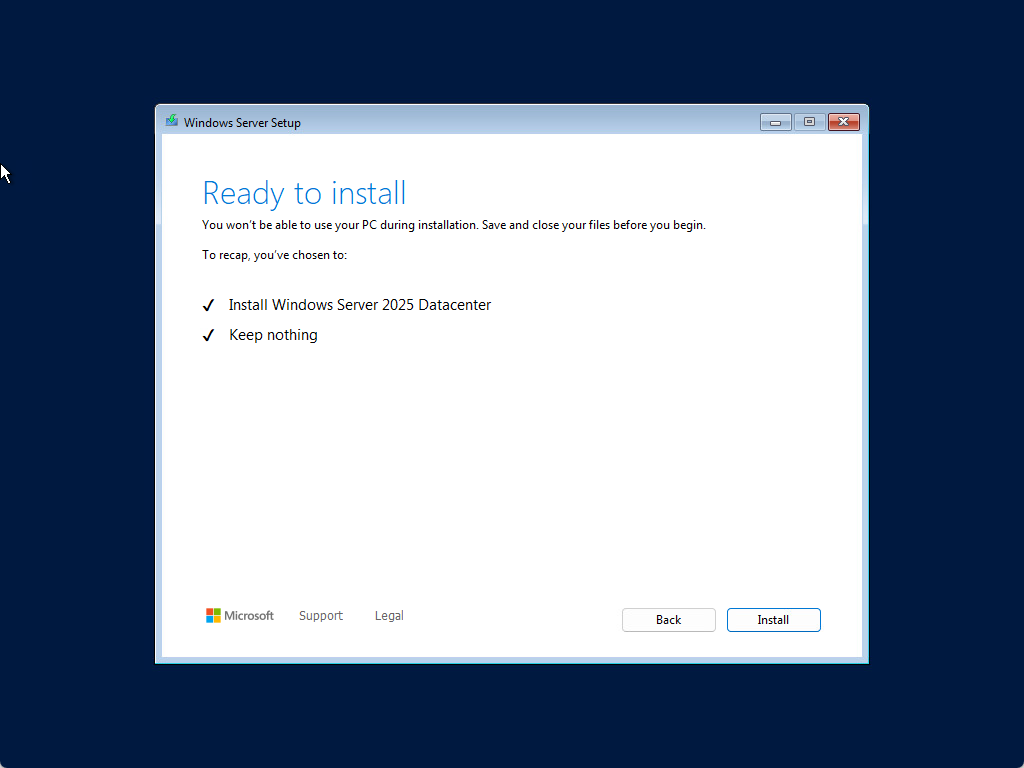This screenshot has width=1024, height=768.
Task: Minimize the Windows Server Setup window
Action: 776,122
